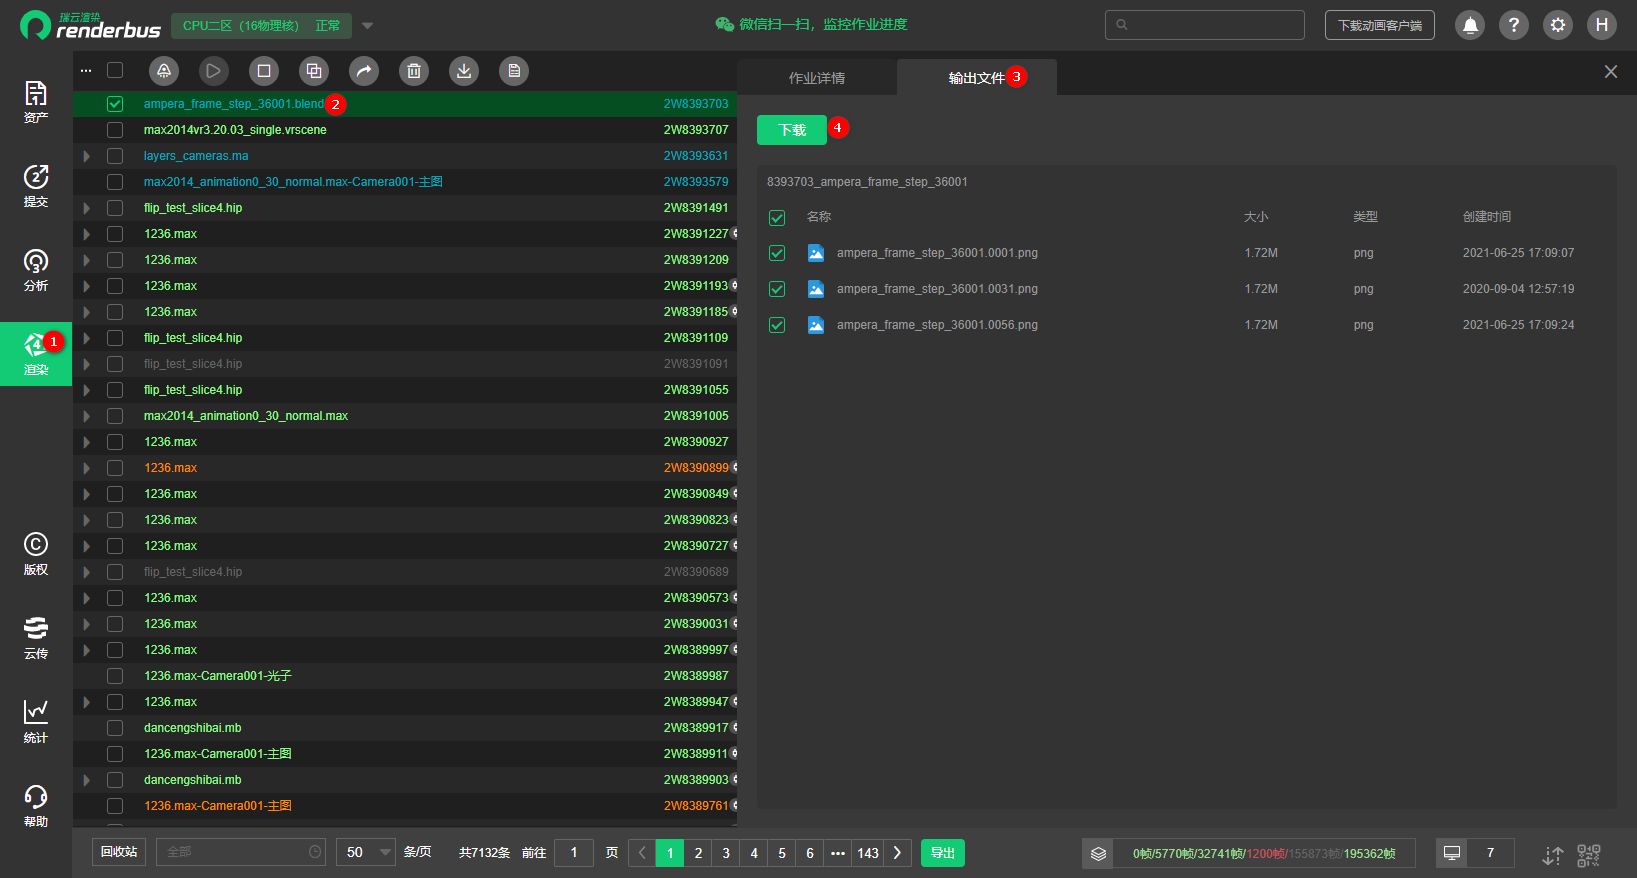The width and height of the screenshot is (1637, 878).
Task: Click the copy job toolbar icon
Action: (x=314, y=71)
